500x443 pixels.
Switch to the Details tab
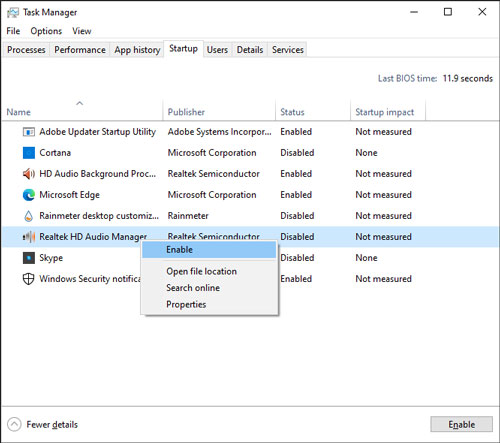pos(250,50)
